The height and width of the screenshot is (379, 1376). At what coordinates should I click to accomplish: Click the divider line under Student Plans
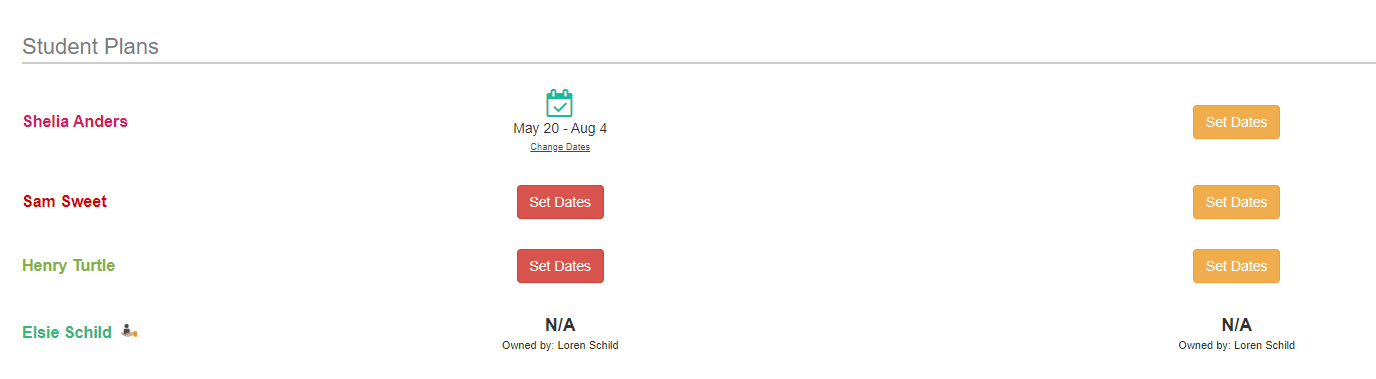tap(699, 63)
